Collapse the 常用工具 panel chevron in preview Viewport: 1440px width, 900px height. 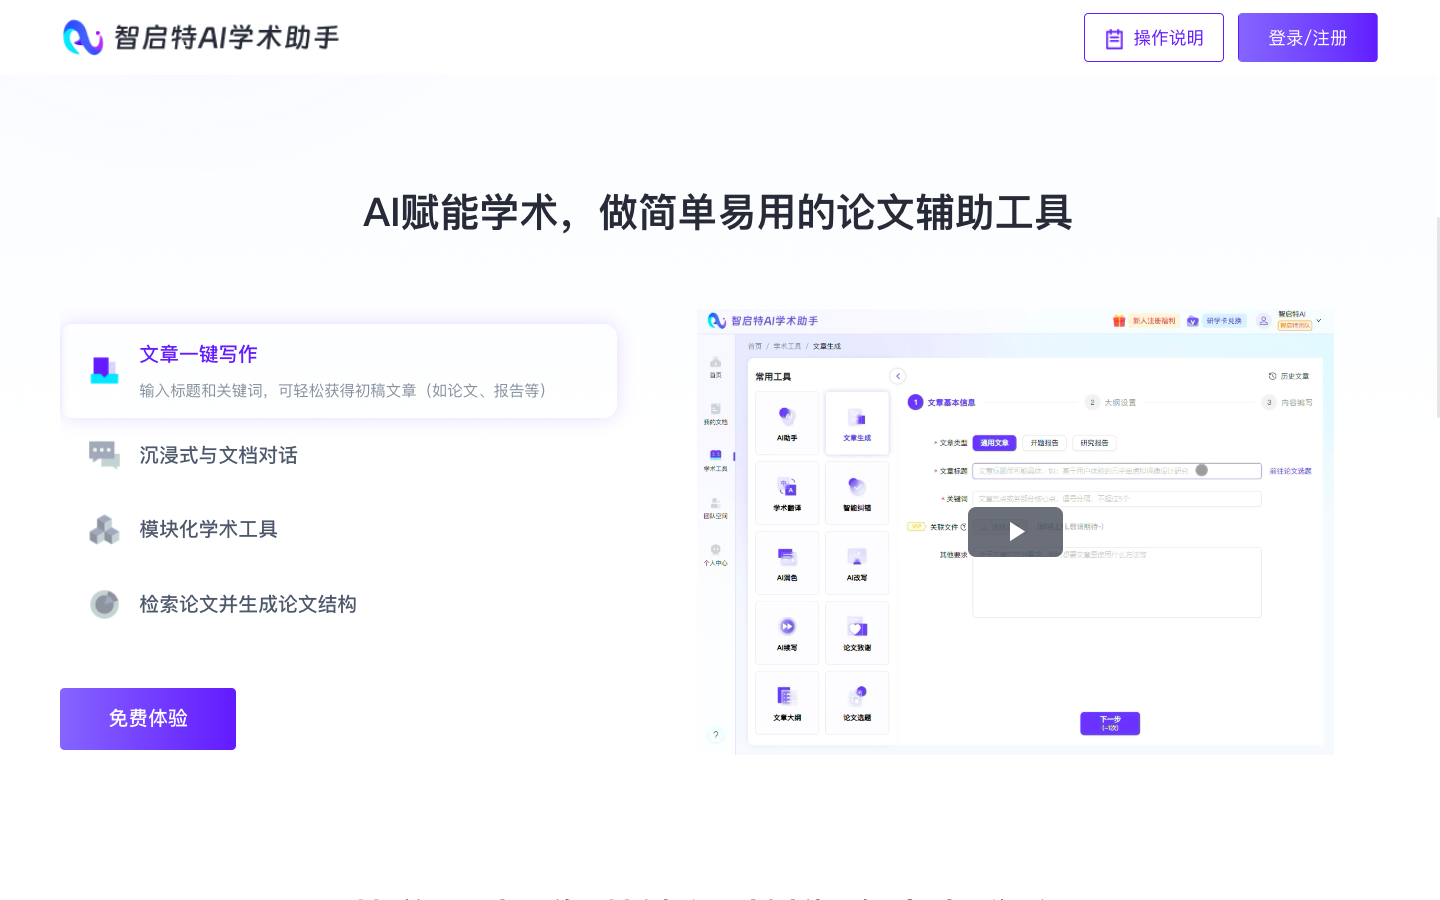[x=898, y=376]
